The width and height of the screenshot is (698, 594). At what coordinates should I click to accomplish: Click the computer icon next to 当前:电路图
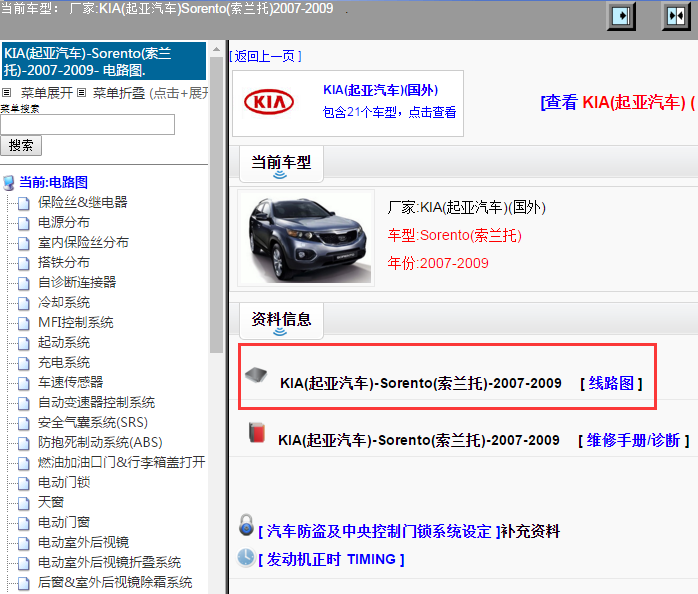(8, 183)
